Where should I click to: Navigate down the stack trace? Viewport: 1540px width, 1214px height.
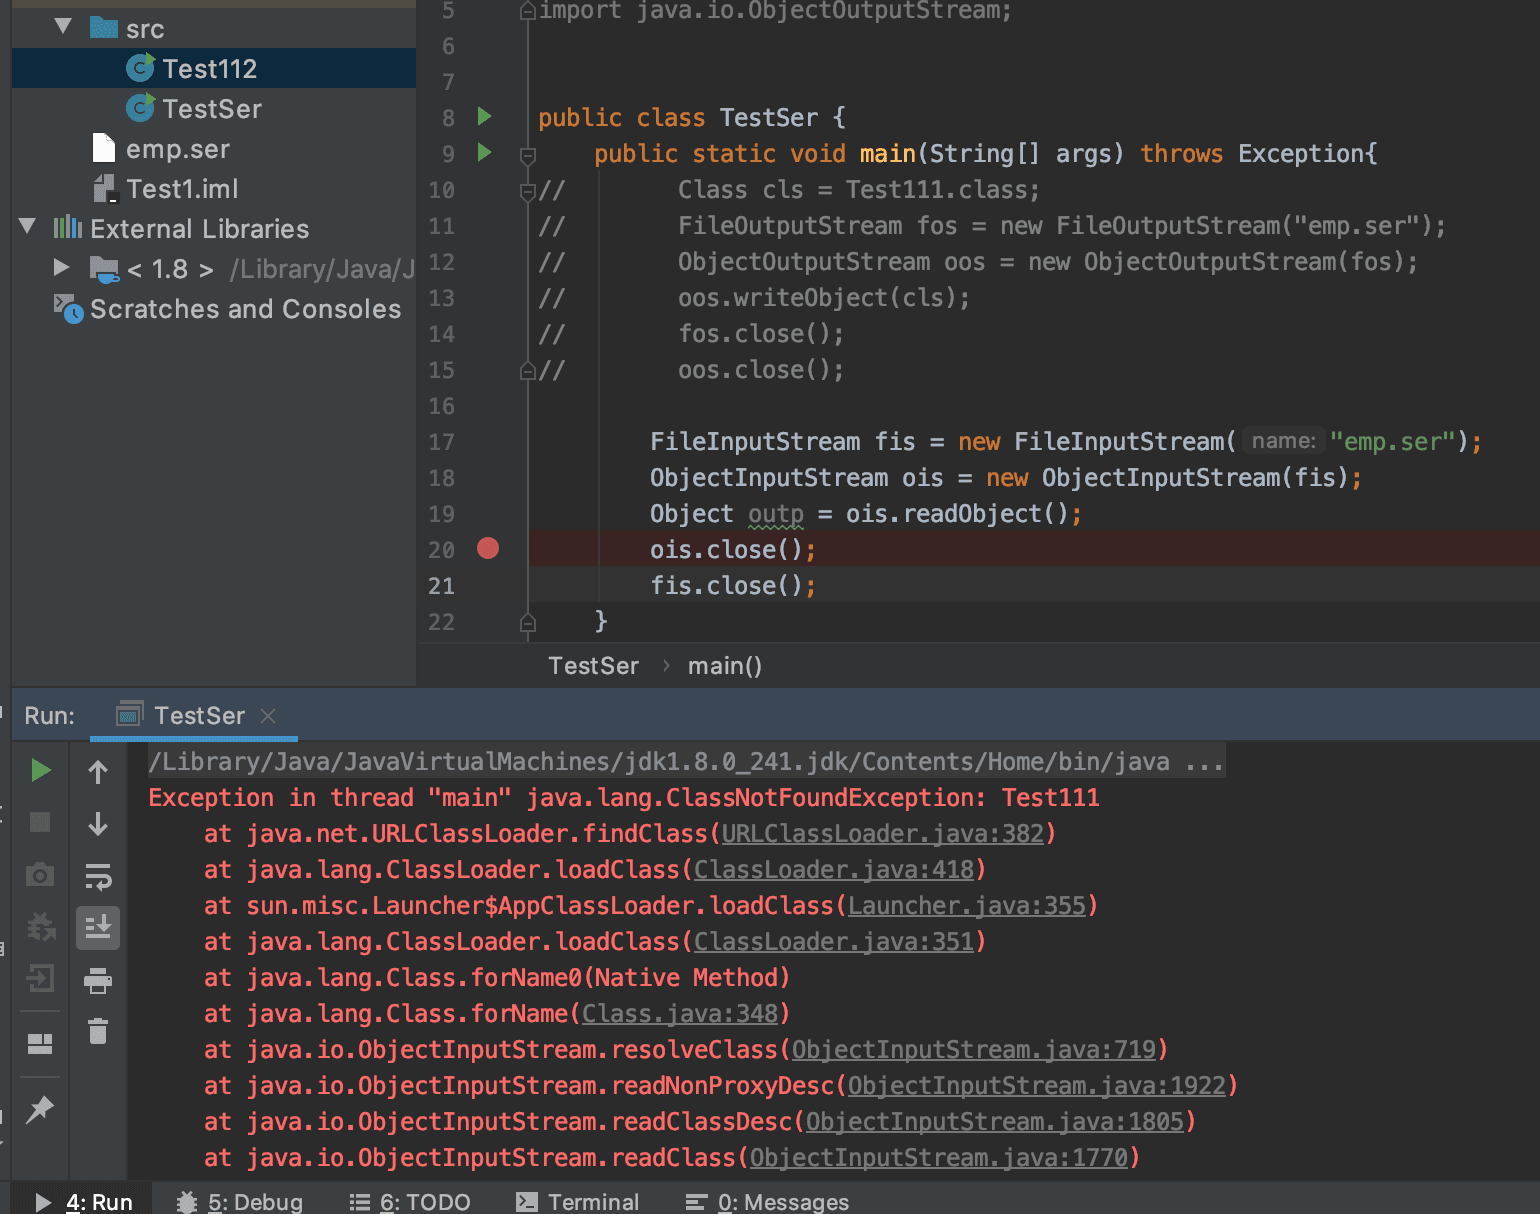point(98,824)
